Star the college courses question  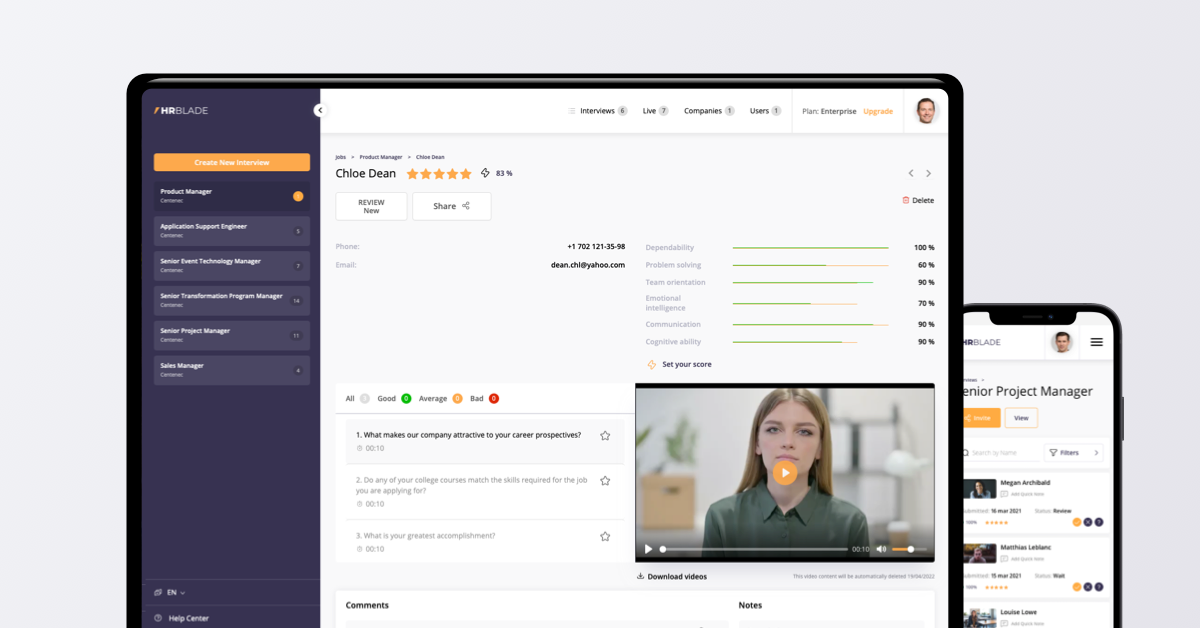[x=605, y=481]
